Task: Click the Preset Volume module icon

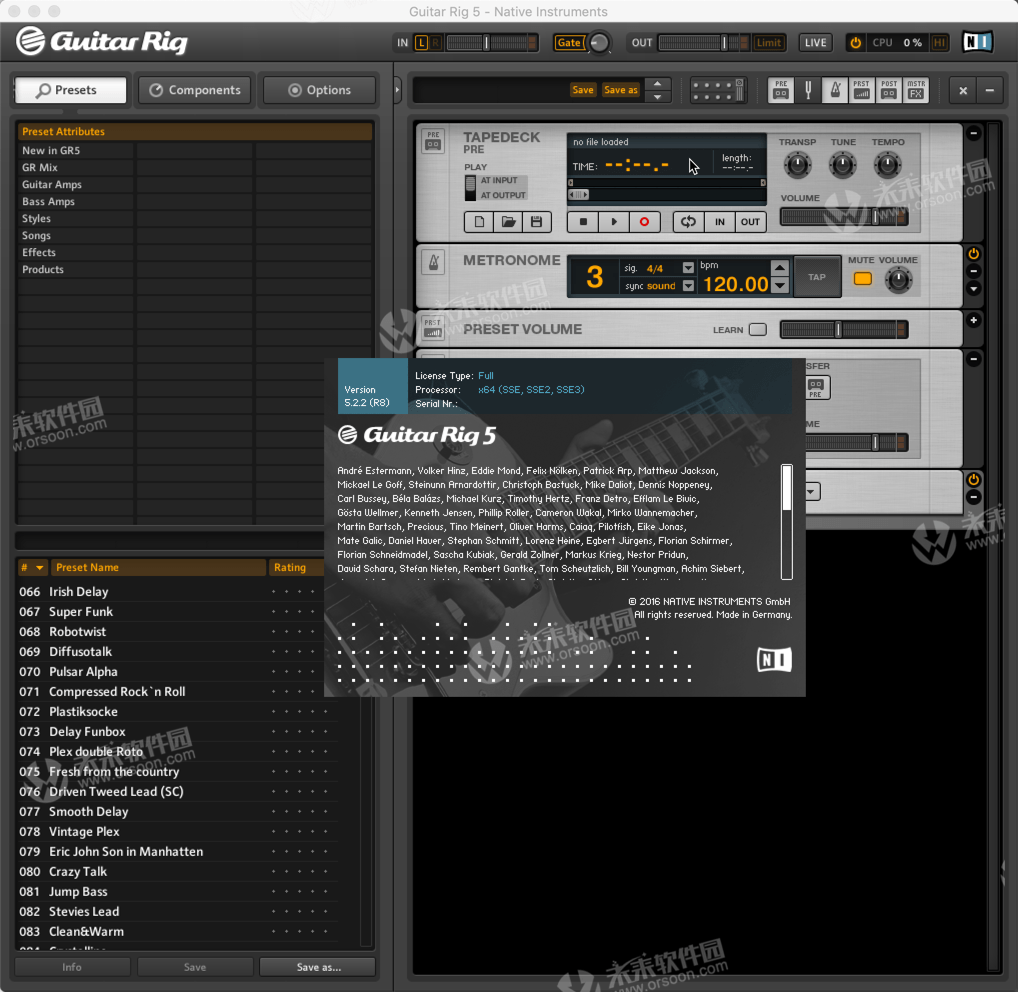Action: tap(434, 328)
